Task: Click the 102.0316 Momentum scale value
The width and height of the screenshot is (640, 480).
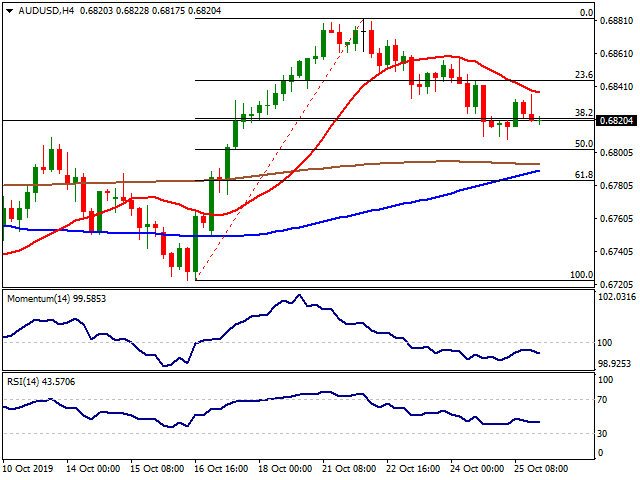Action: [x=617, y=297]
